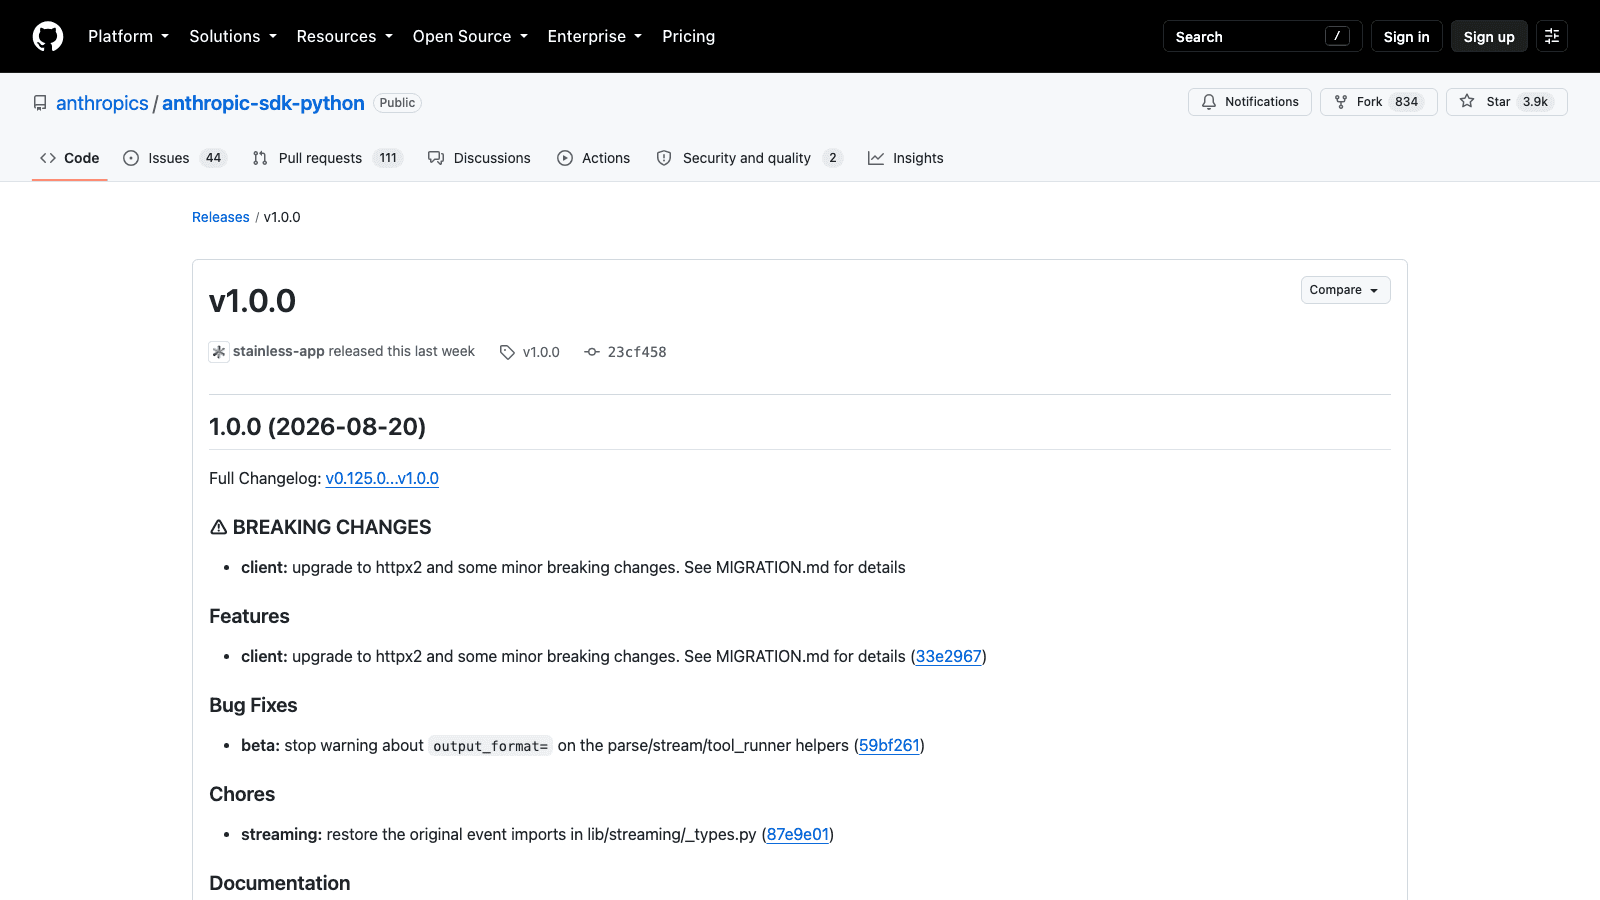The height and width of the screenshot is (900, 1600).
Task: Click the Pull requests count 111
Action: pyautogui.click(x=388, y=158)
